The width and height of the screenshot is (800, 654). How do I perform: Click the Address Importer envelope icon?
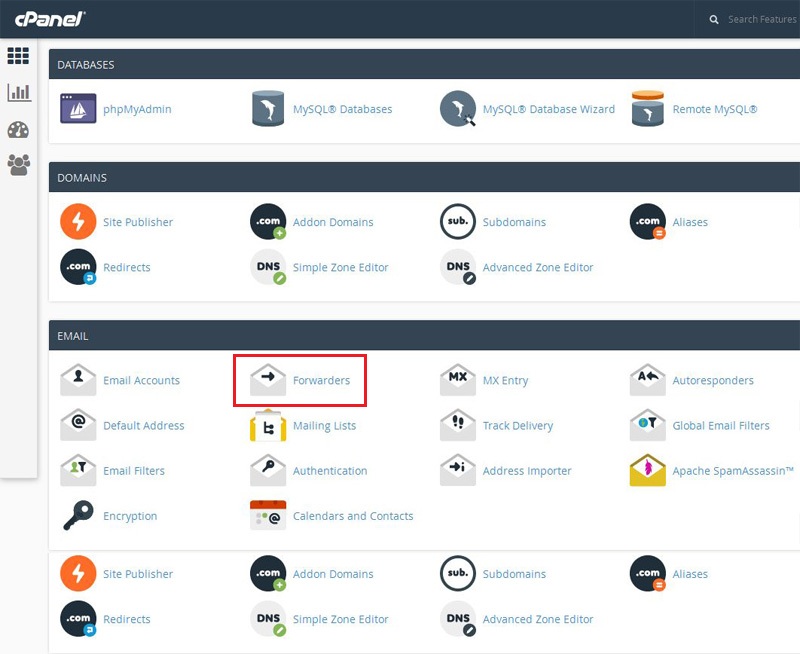[x=458, y=470]
